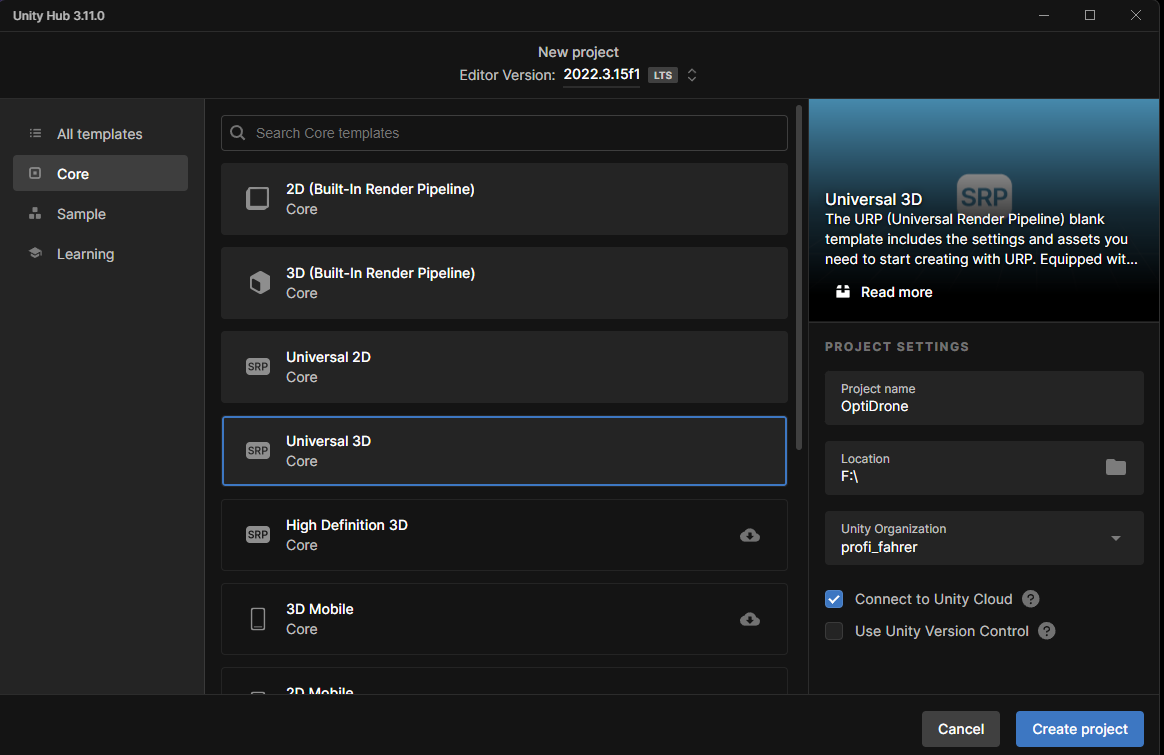Close the Unity Hub window
This screenshot has width=1164, height=755.
(x=1136, y=15)
